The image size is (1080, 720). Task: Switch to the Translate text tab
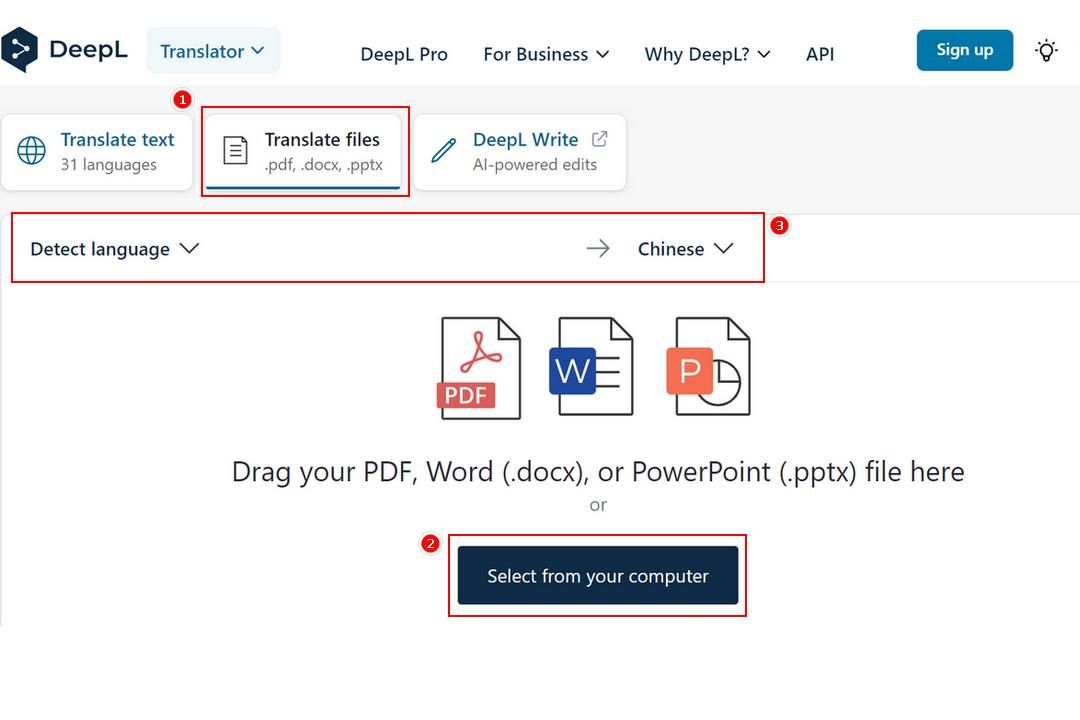coord(96,152)
